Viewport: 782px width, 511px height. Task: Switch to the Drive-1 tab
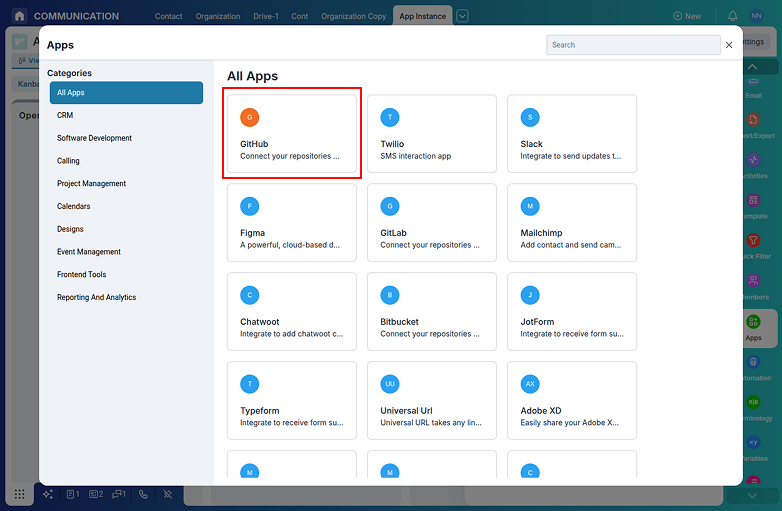(x=266, y=16)
